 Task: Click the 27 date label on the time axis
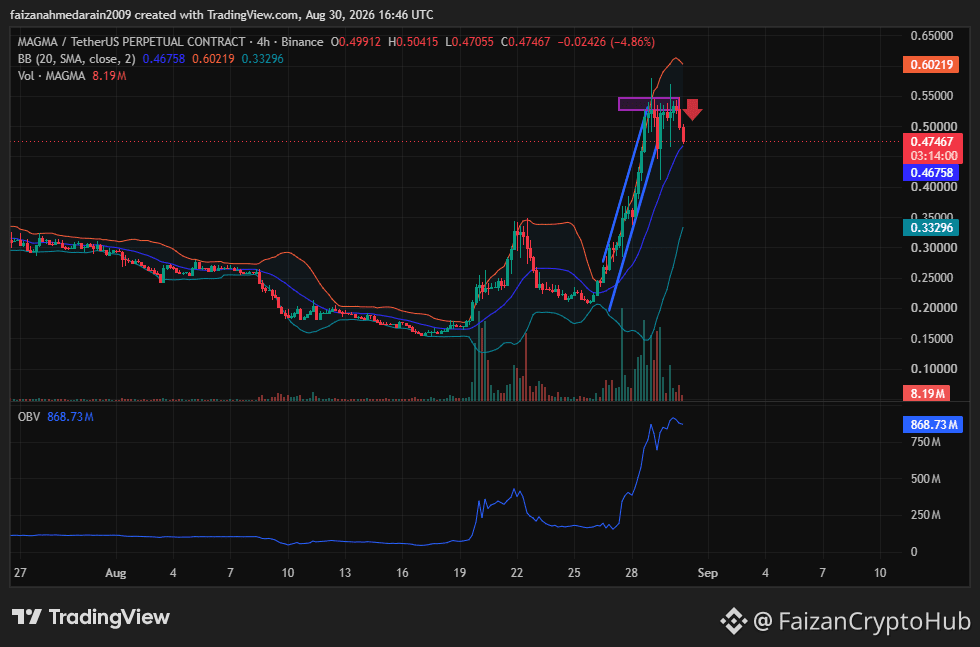coord(20,573)
